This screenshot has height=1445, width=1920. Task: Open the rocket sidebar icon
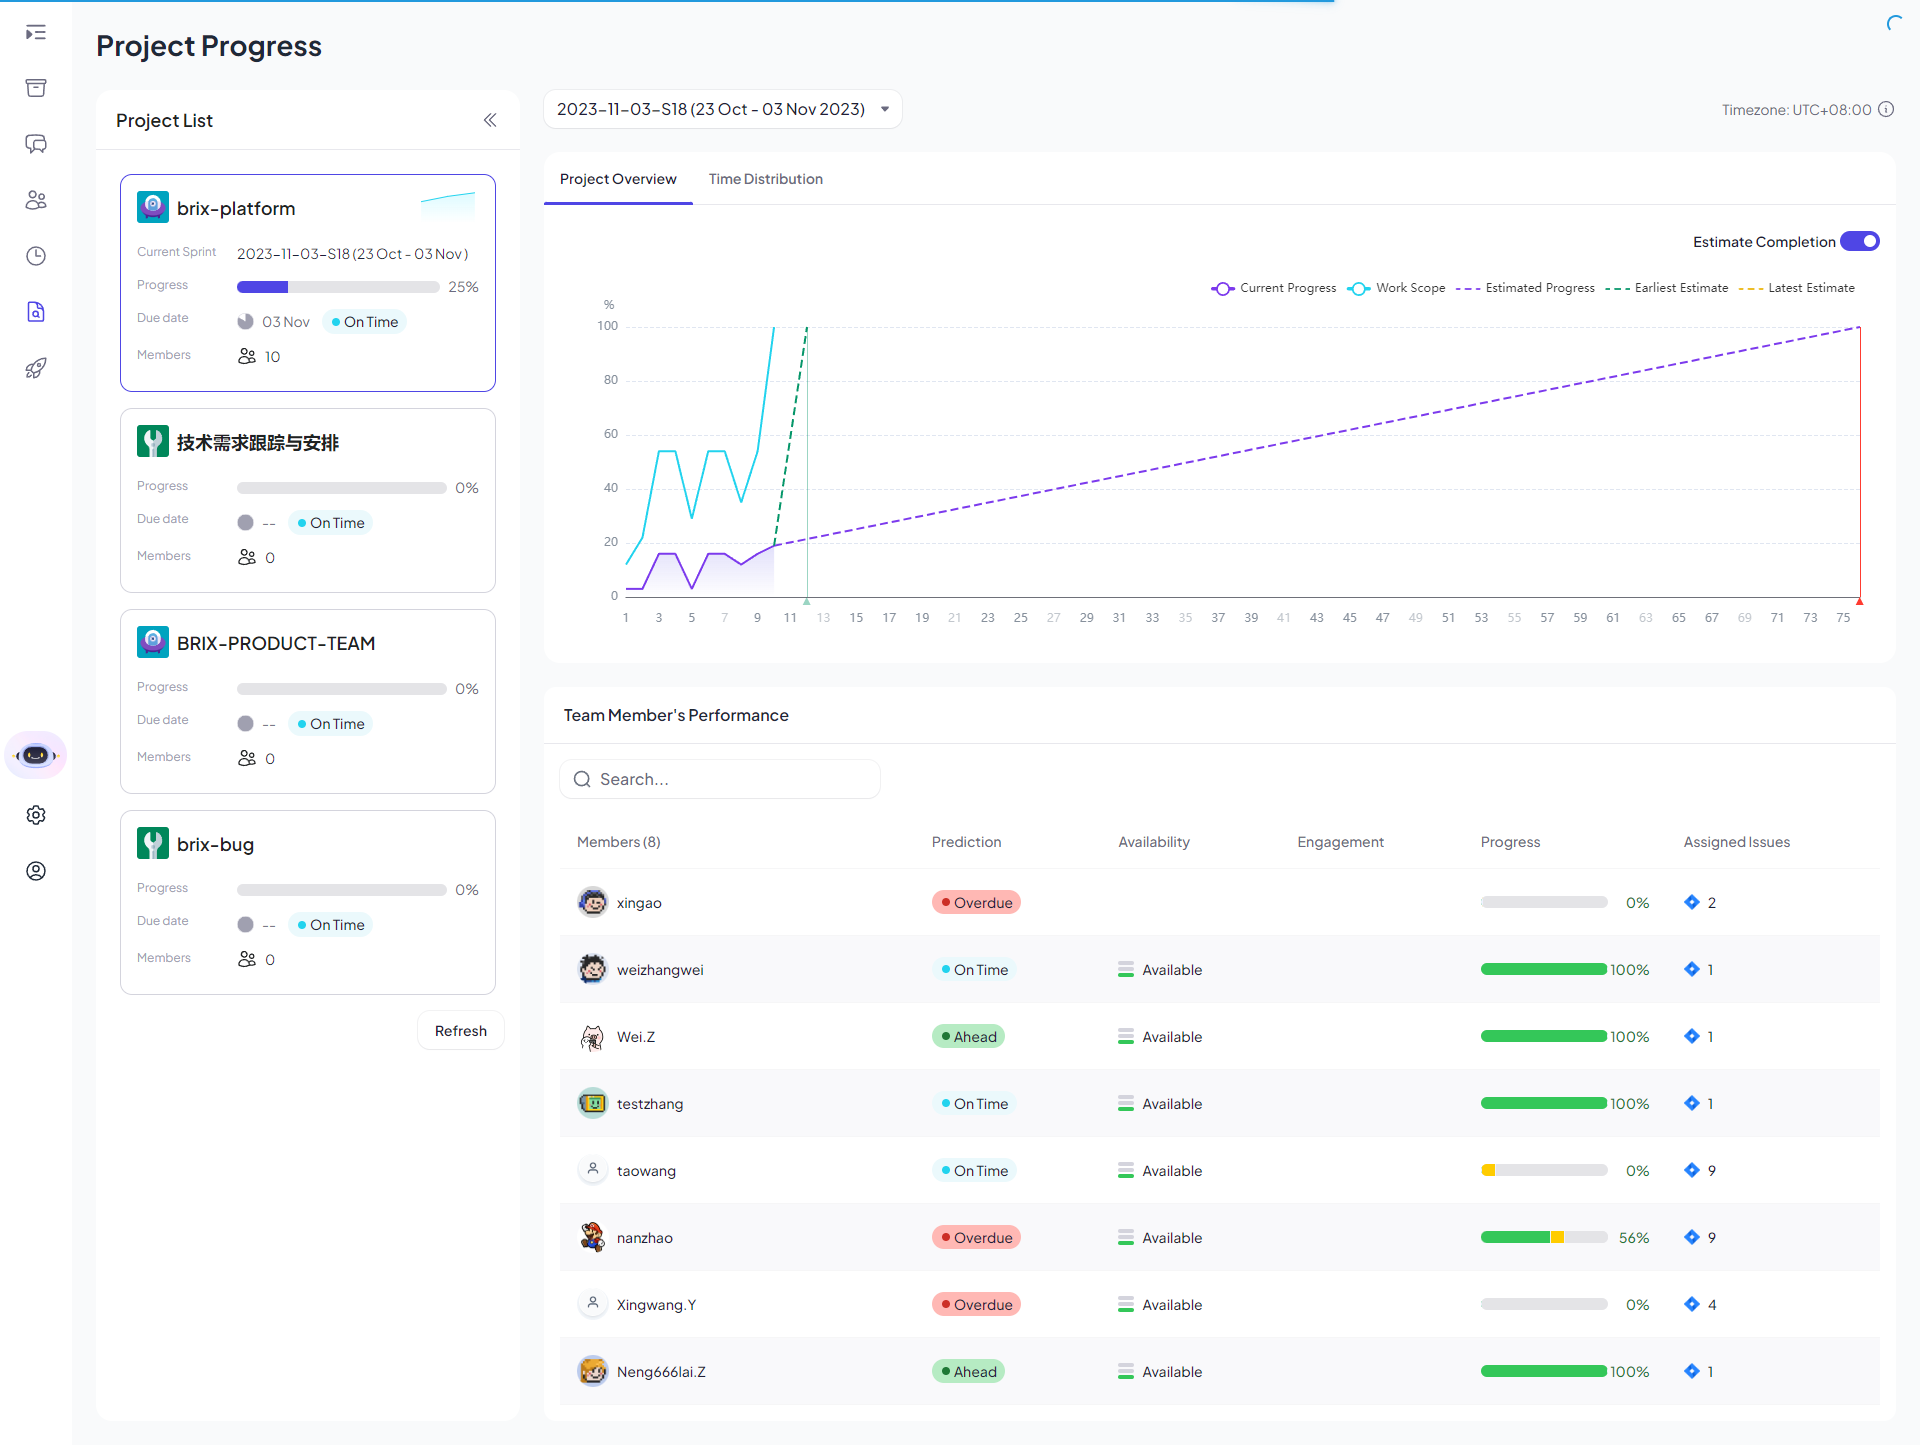(x=36, y=368)
